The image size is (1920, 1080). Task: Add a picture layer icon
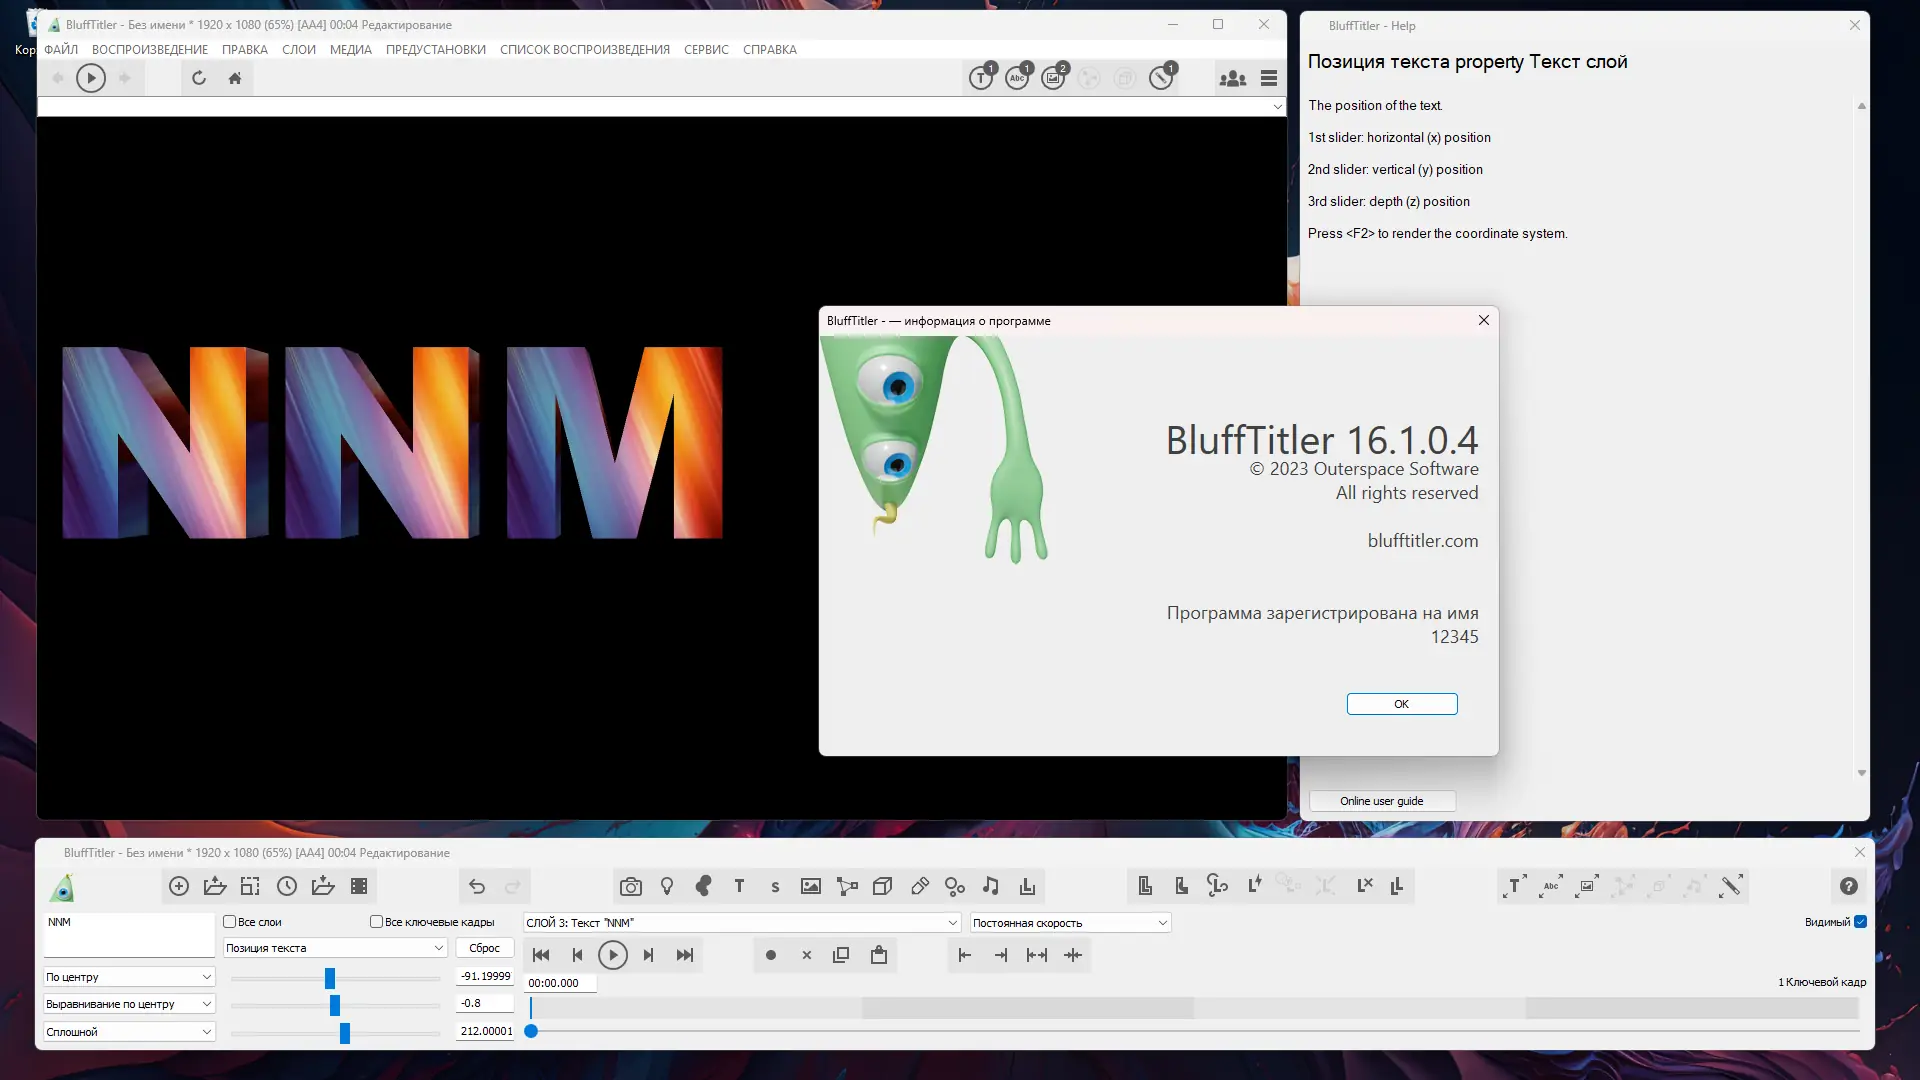811,886
